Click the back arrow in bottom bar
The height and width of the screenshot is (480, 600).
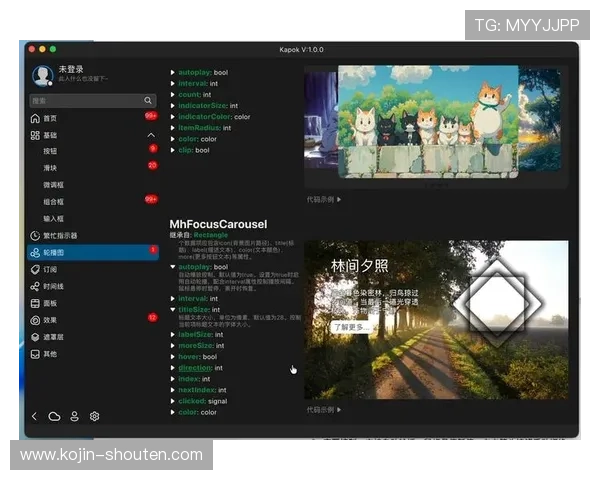(x=35, y=416)
